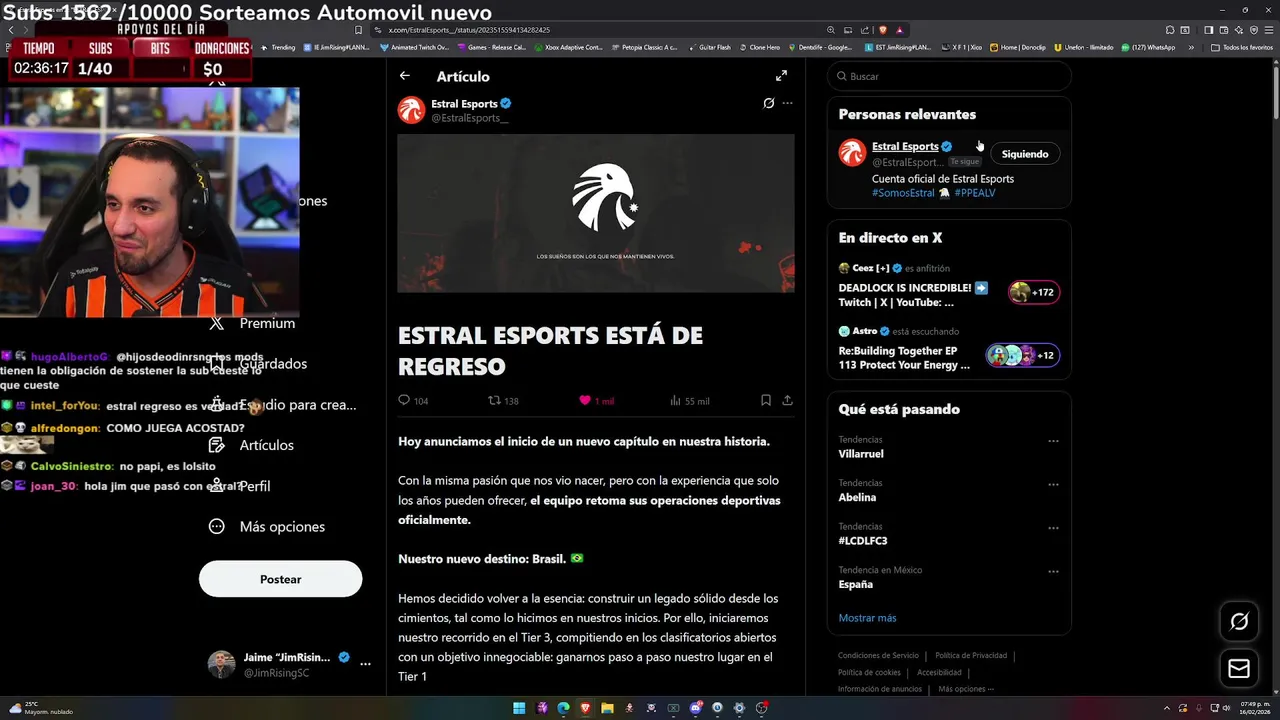Open options for the Abelina trend

point(1053,484)
